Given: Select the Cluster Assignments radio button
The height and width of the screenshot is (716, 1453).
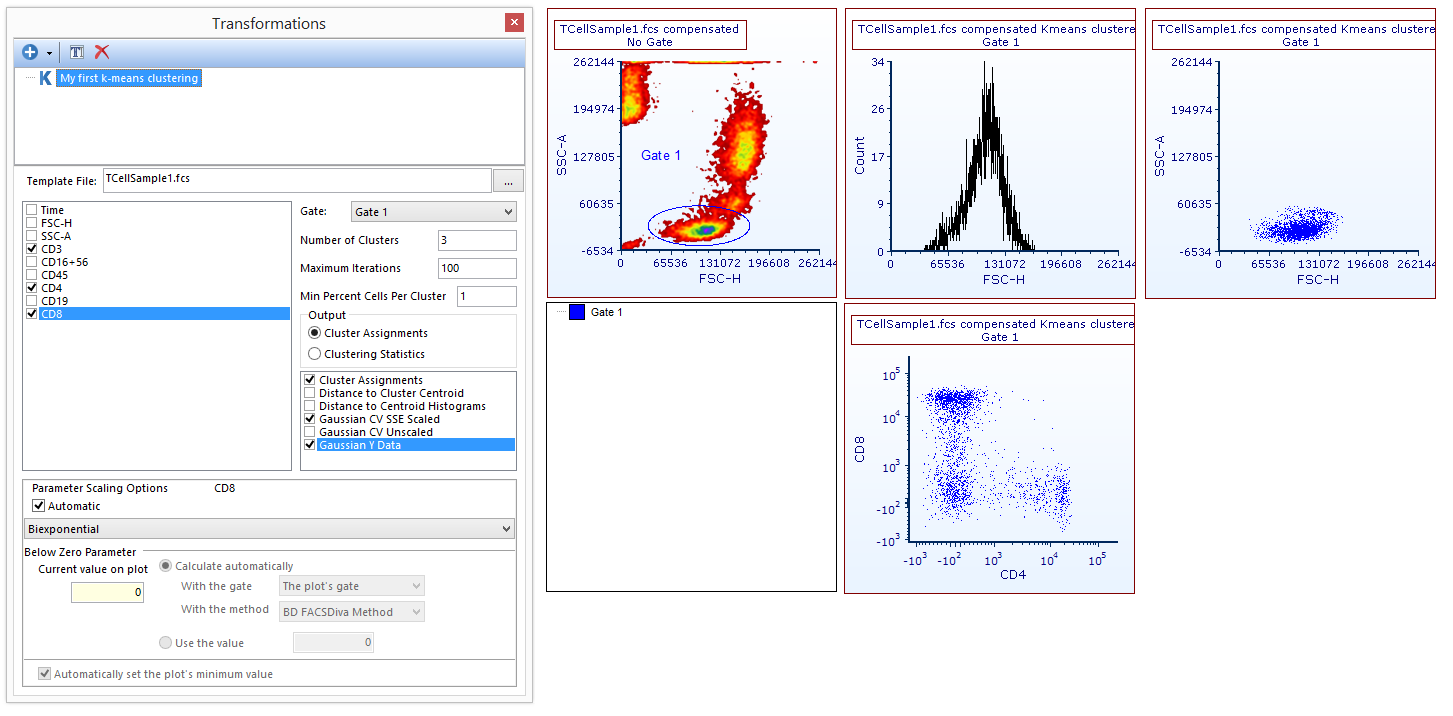Looking at the screenshot, I should click(315, 333).
